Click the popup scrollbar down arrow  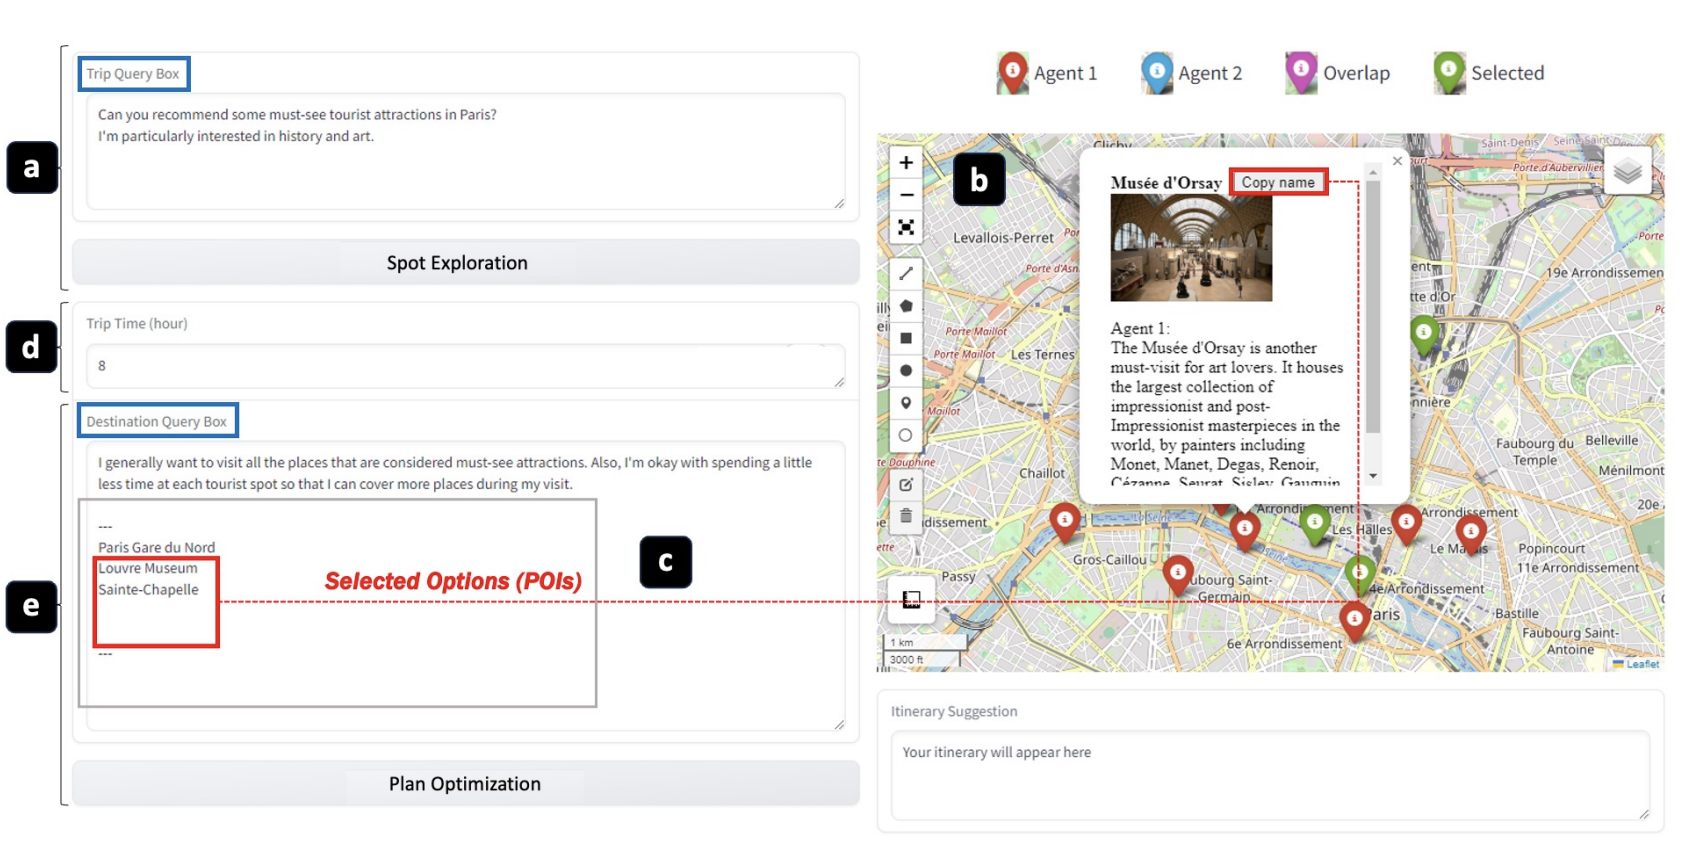pyautogui.click(x=1373, y=476)
